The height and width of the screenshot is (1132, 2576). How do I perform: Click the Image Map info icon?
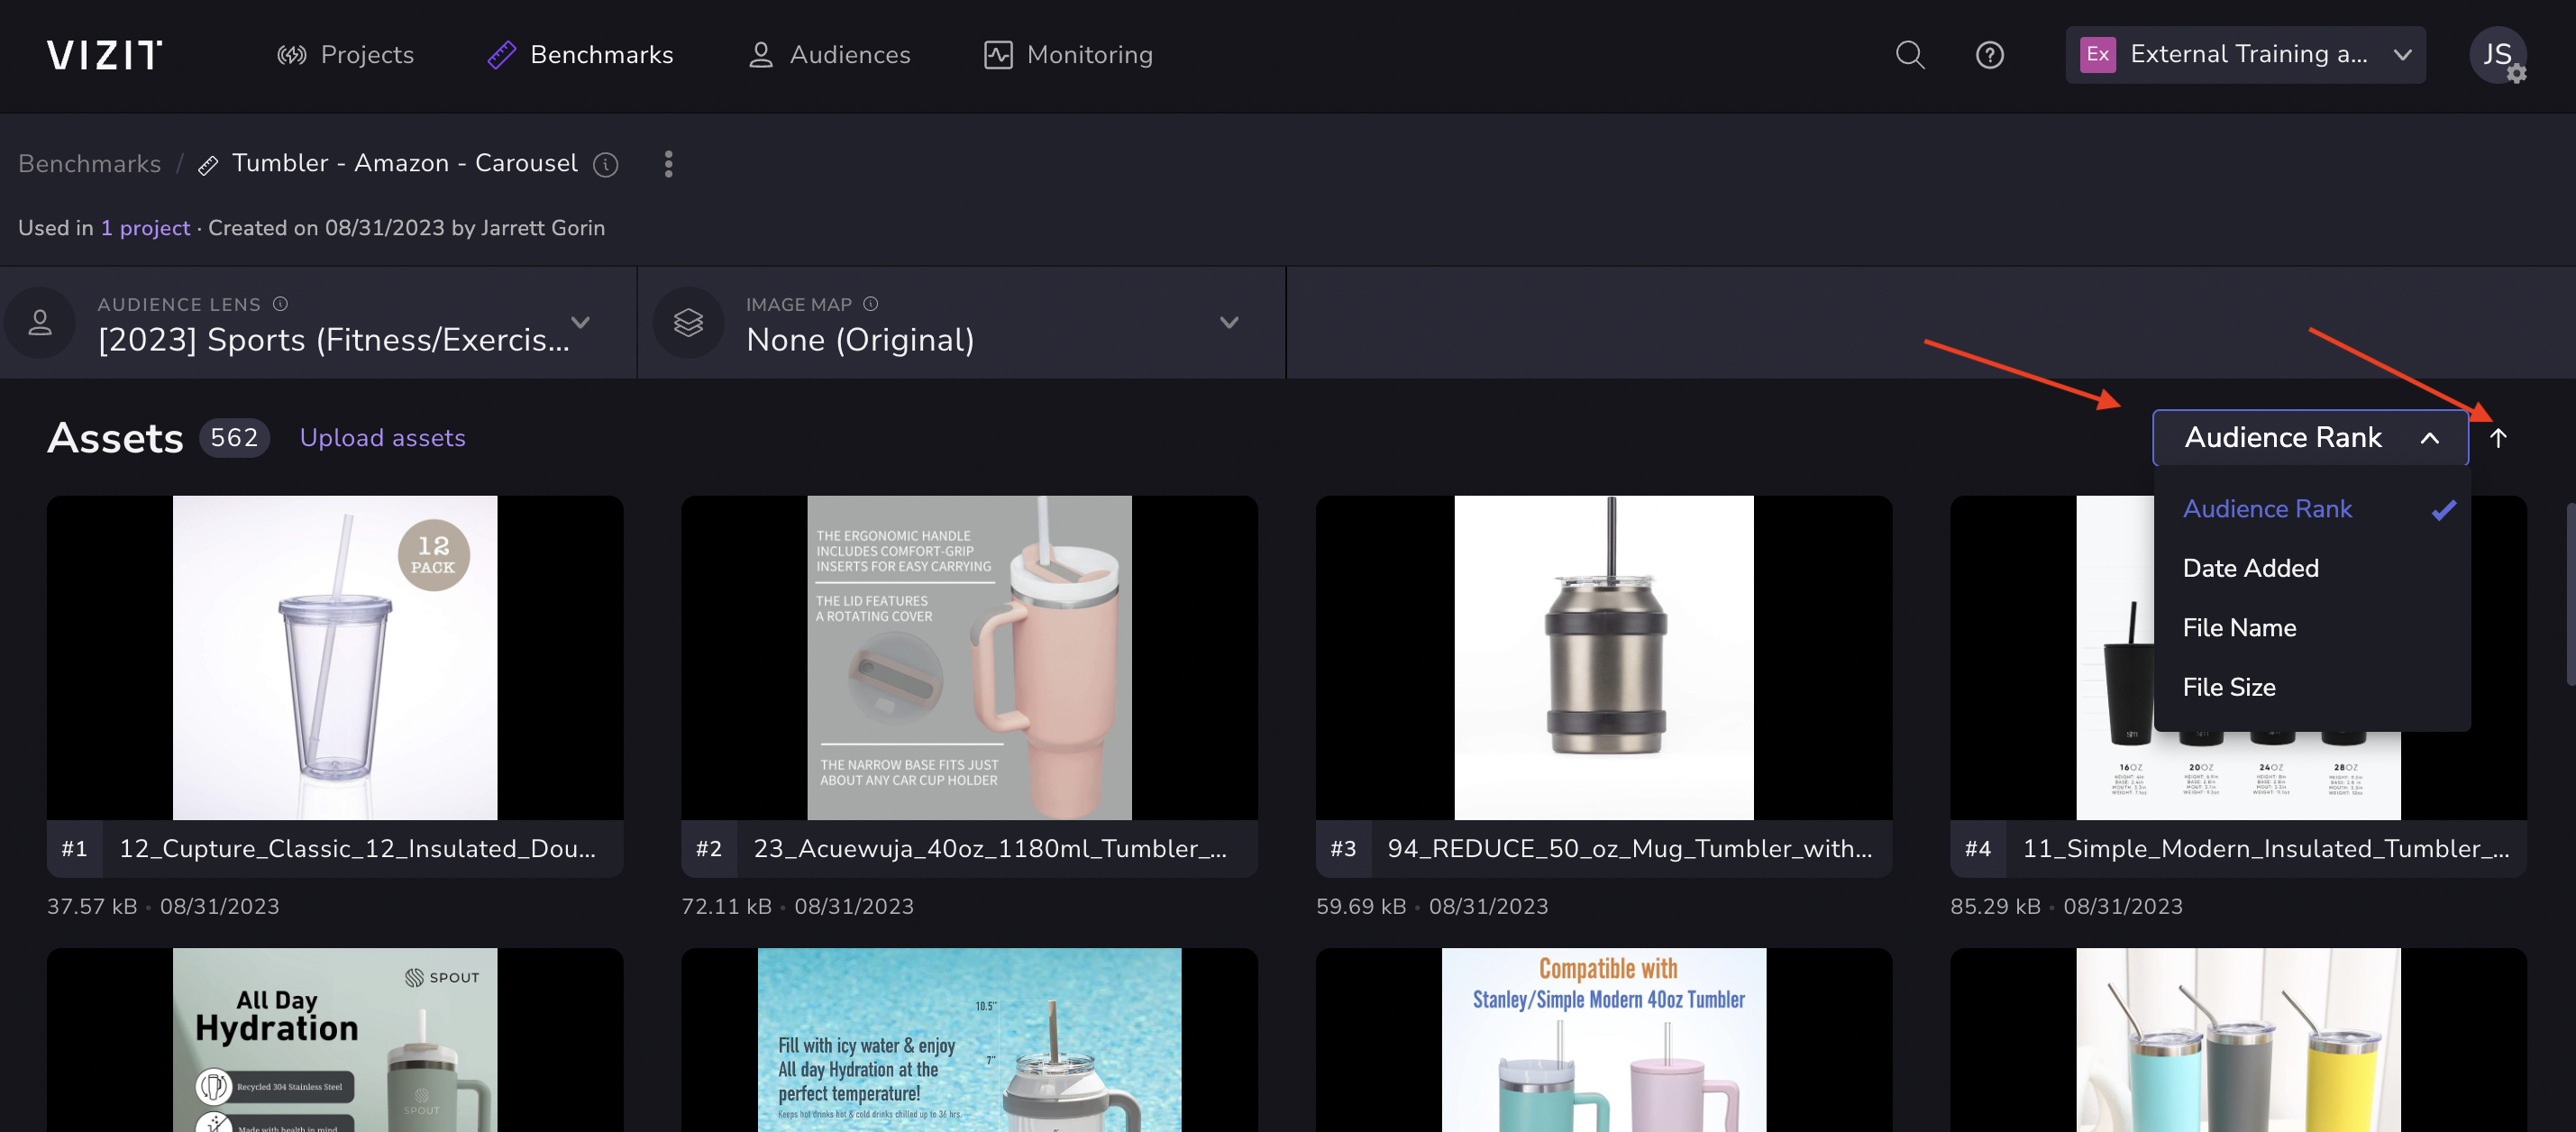tap(870, 304)
